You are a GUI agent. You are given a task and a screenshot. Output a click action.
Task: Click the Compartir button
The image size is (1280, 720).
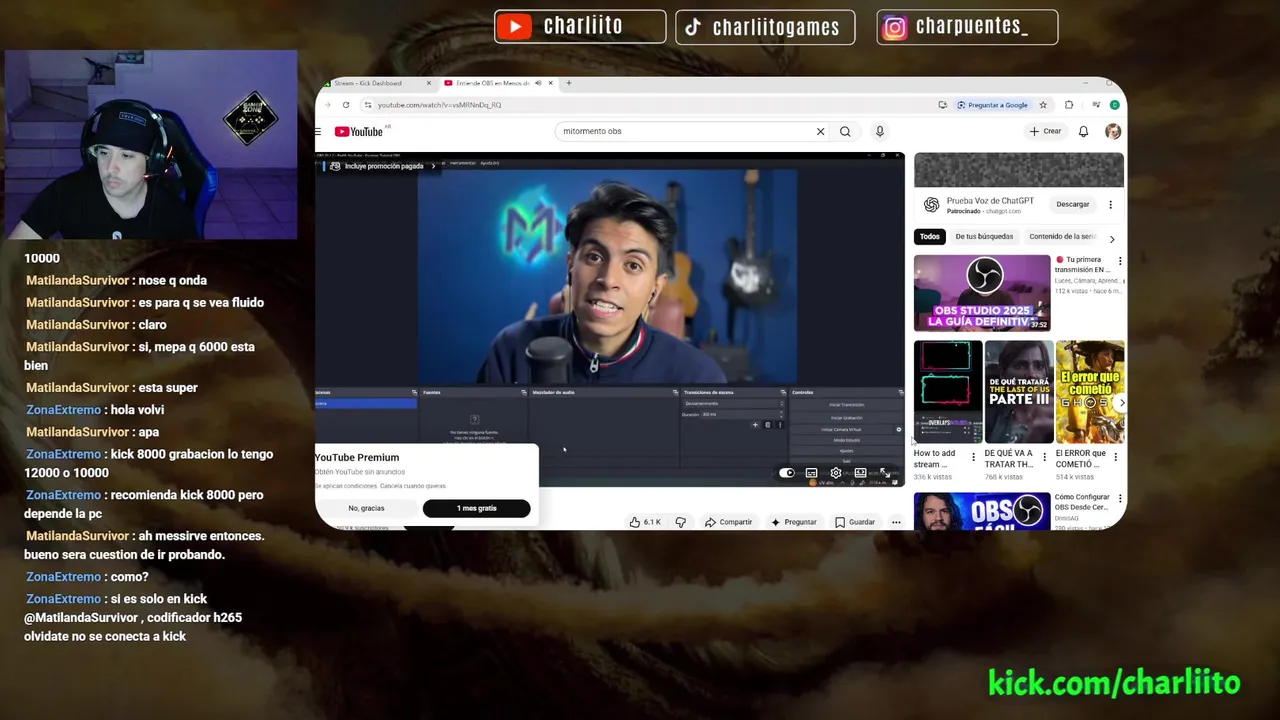[x=728, y=522]
